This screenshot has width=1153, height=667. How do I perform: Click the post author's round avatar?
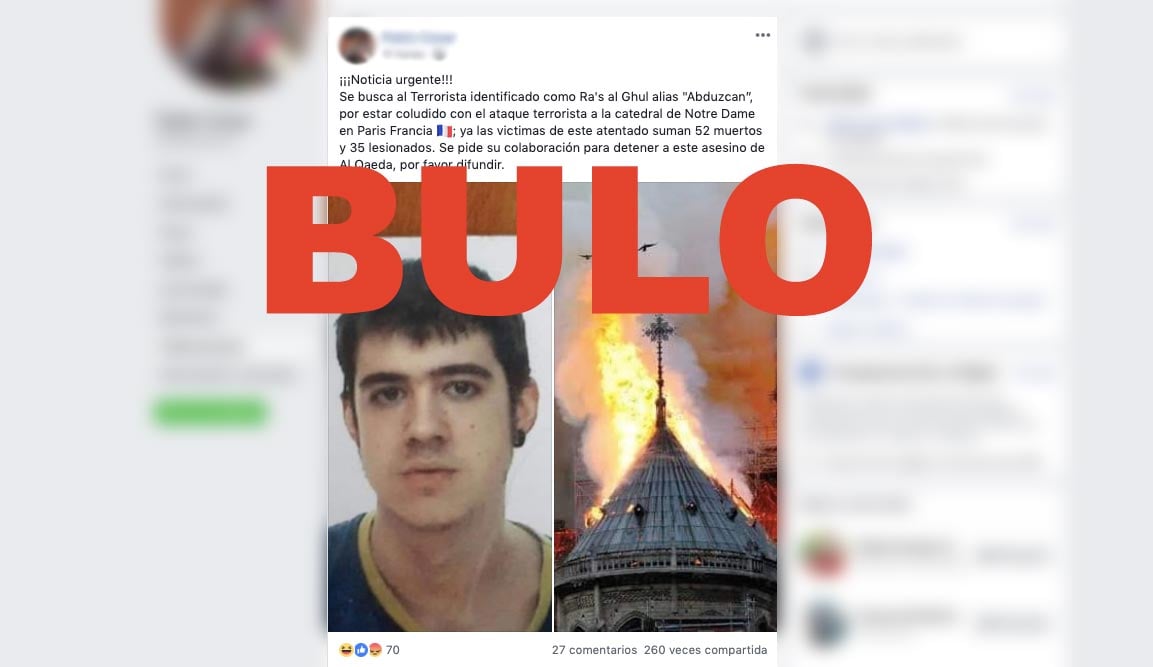point(357,46)
